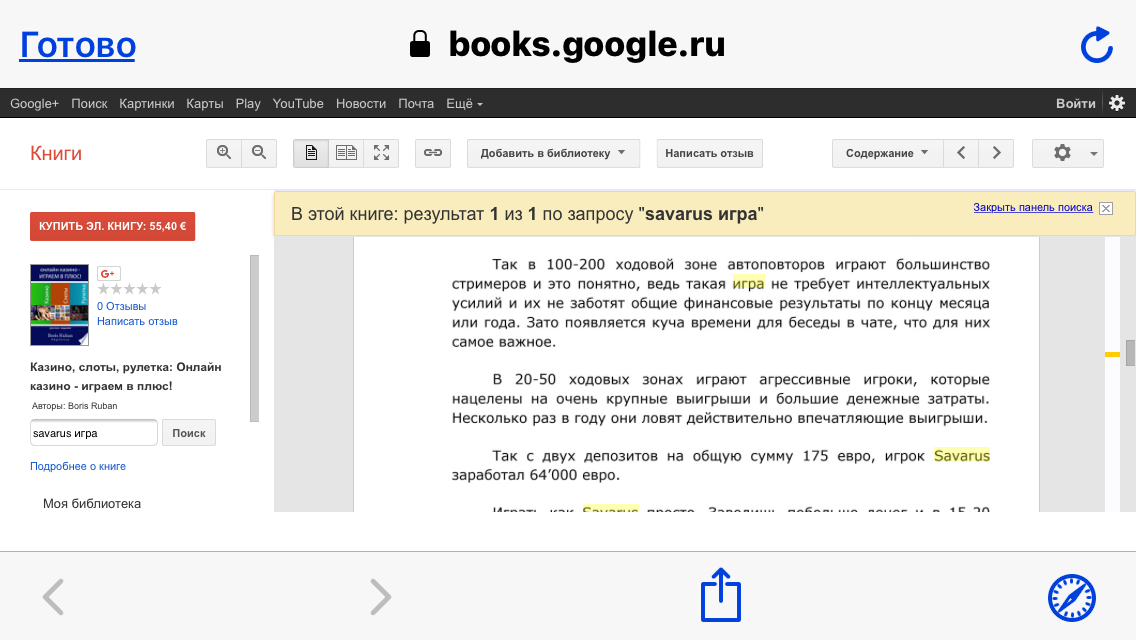Zoom in with magnifier plus icon
Viewport: 1136px width, 640px height.
(x=224, y=153)
